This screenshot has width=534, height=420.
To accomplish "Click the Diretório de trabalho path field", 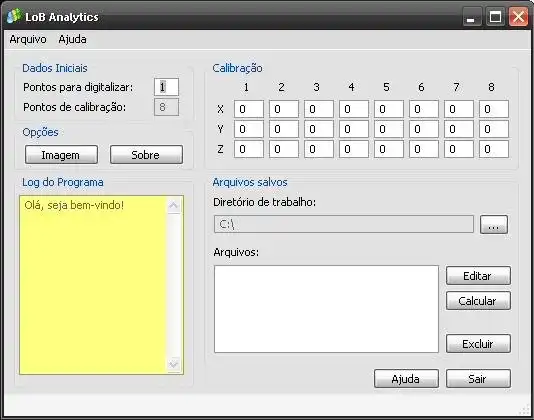I will 344,224.
